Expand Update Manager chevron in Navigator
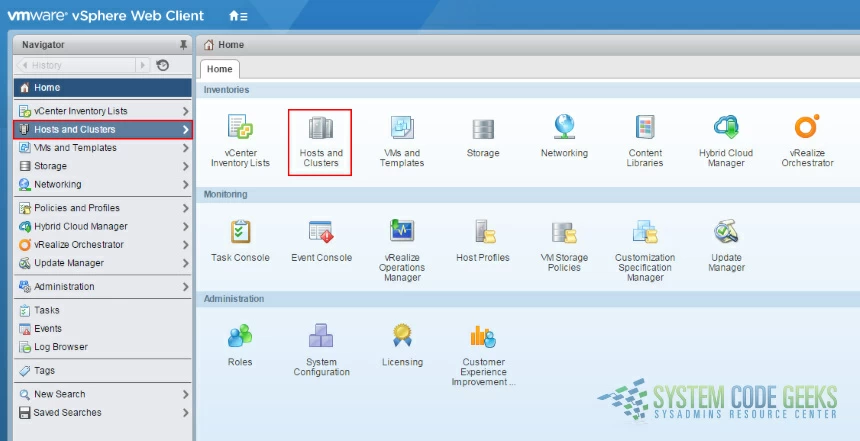The height and width of the screenshot is (441, 860). click(185, 263)
